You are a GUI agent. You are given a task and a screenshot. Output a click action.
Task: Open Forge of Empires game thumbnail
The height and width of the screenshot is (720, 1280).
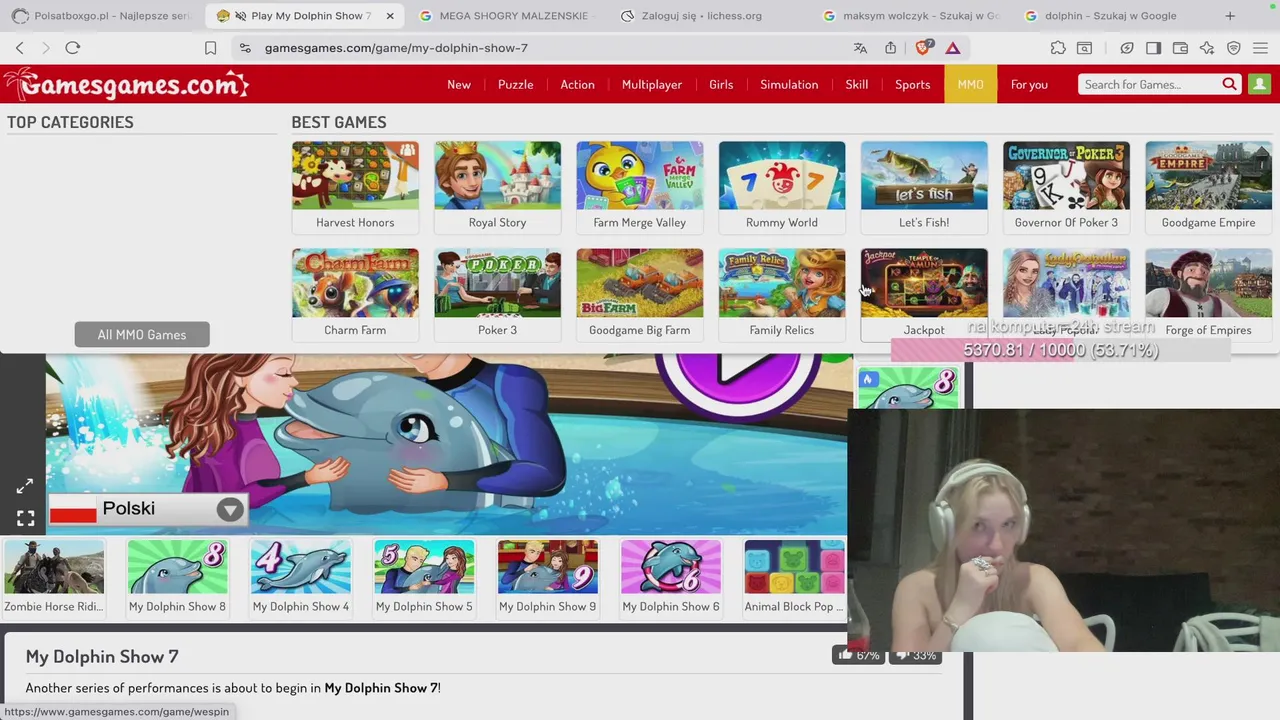pyautogui.click(x=1208, y=294)
